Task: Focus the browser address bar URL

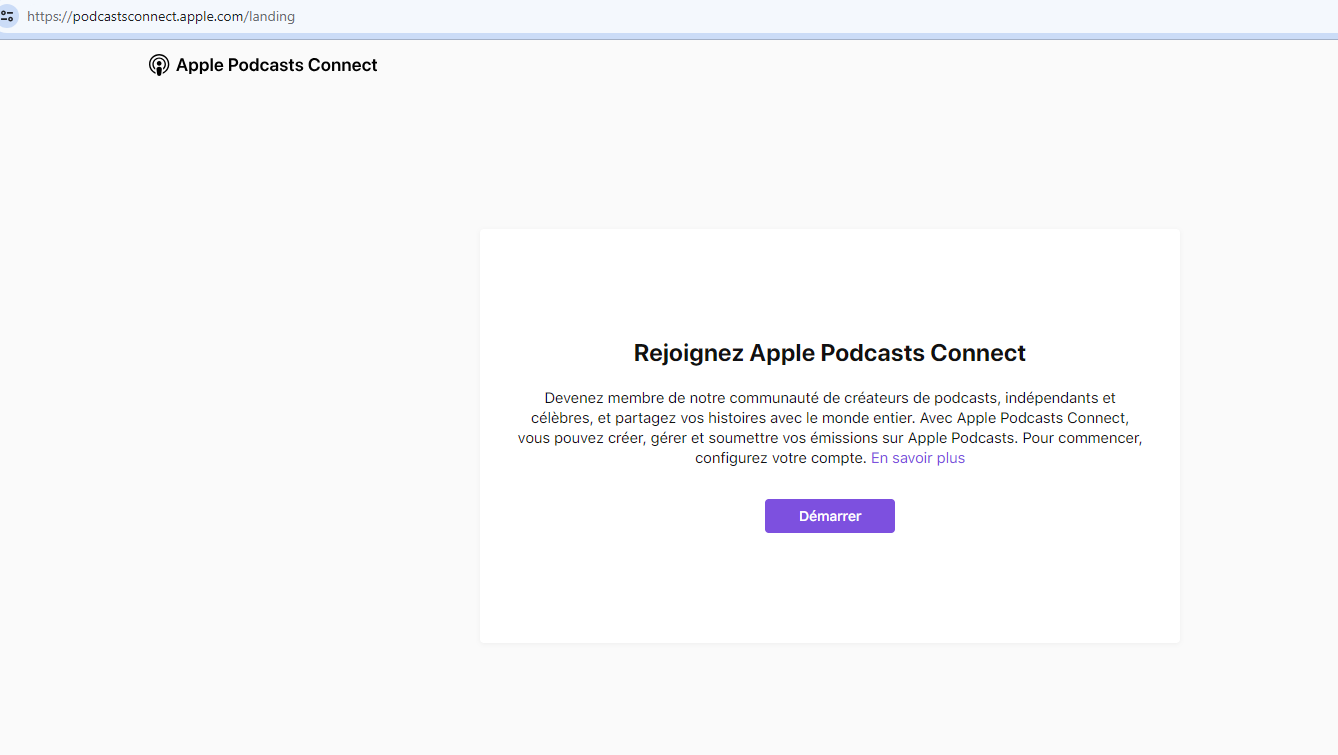Action: pyautogui.click(x=600, y=17)
